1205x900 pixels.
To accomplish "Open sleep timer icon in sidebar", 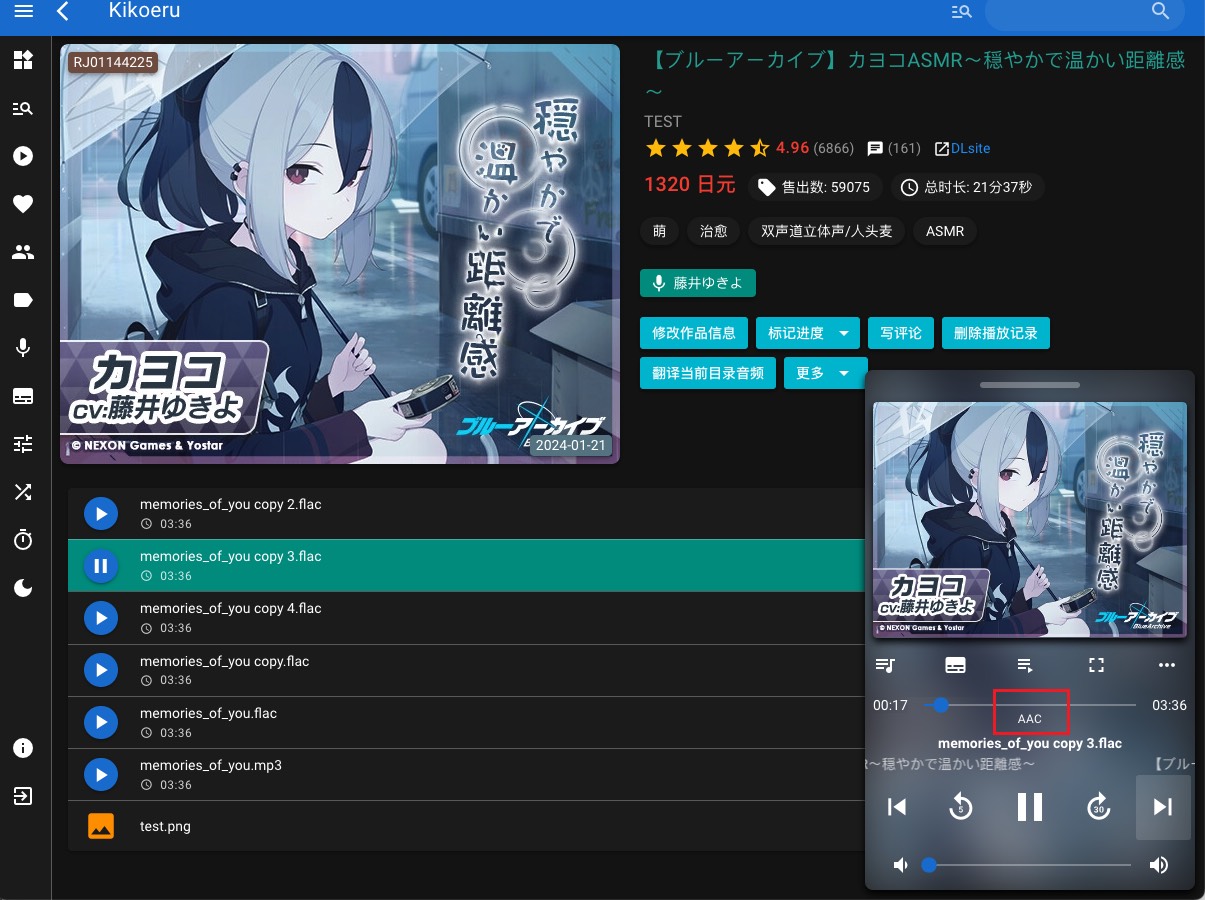I will coord(23,540).
